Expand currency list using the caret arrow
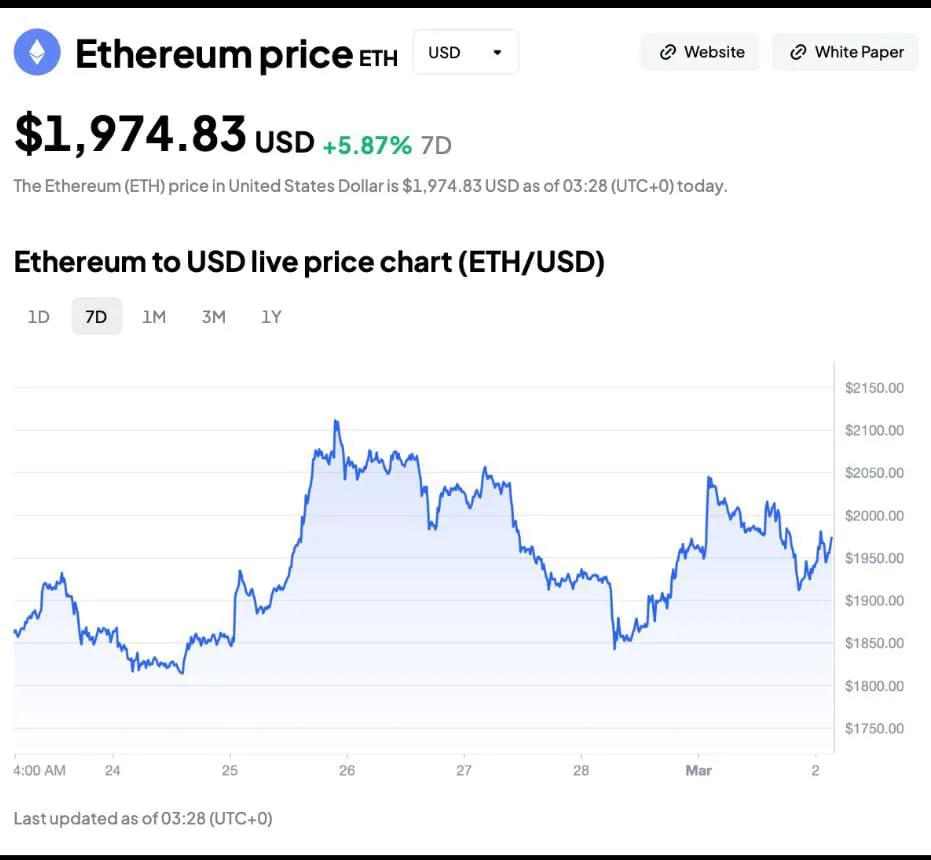931x860 pixels. pyautogui.click(x=497, y=52)
